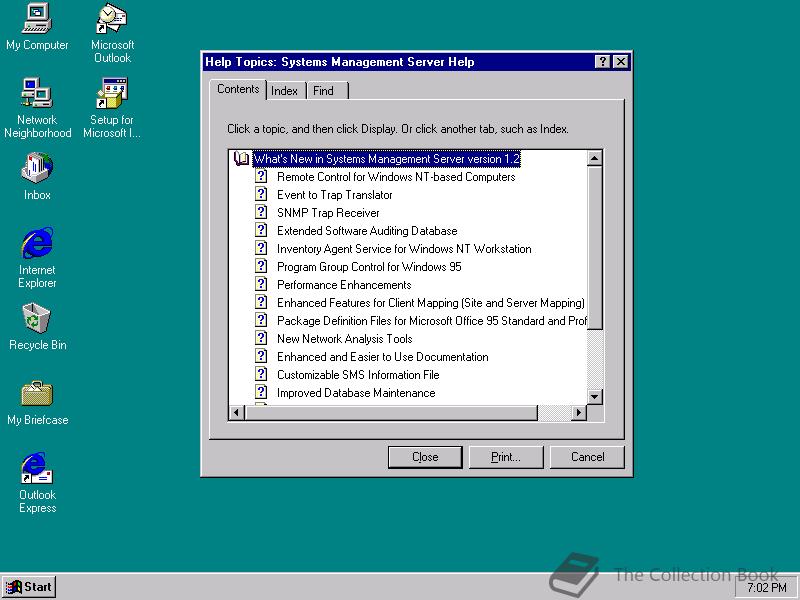Open the Start menu
Screen dimensions: 800x600
tap(29, 587)
